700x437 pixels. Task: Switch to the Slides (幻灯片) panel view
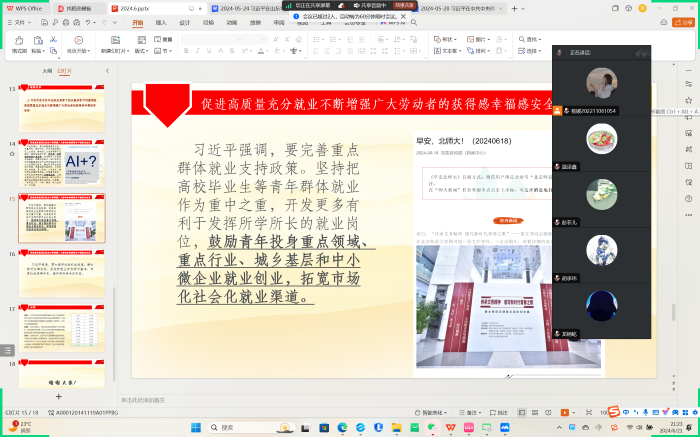65,71
